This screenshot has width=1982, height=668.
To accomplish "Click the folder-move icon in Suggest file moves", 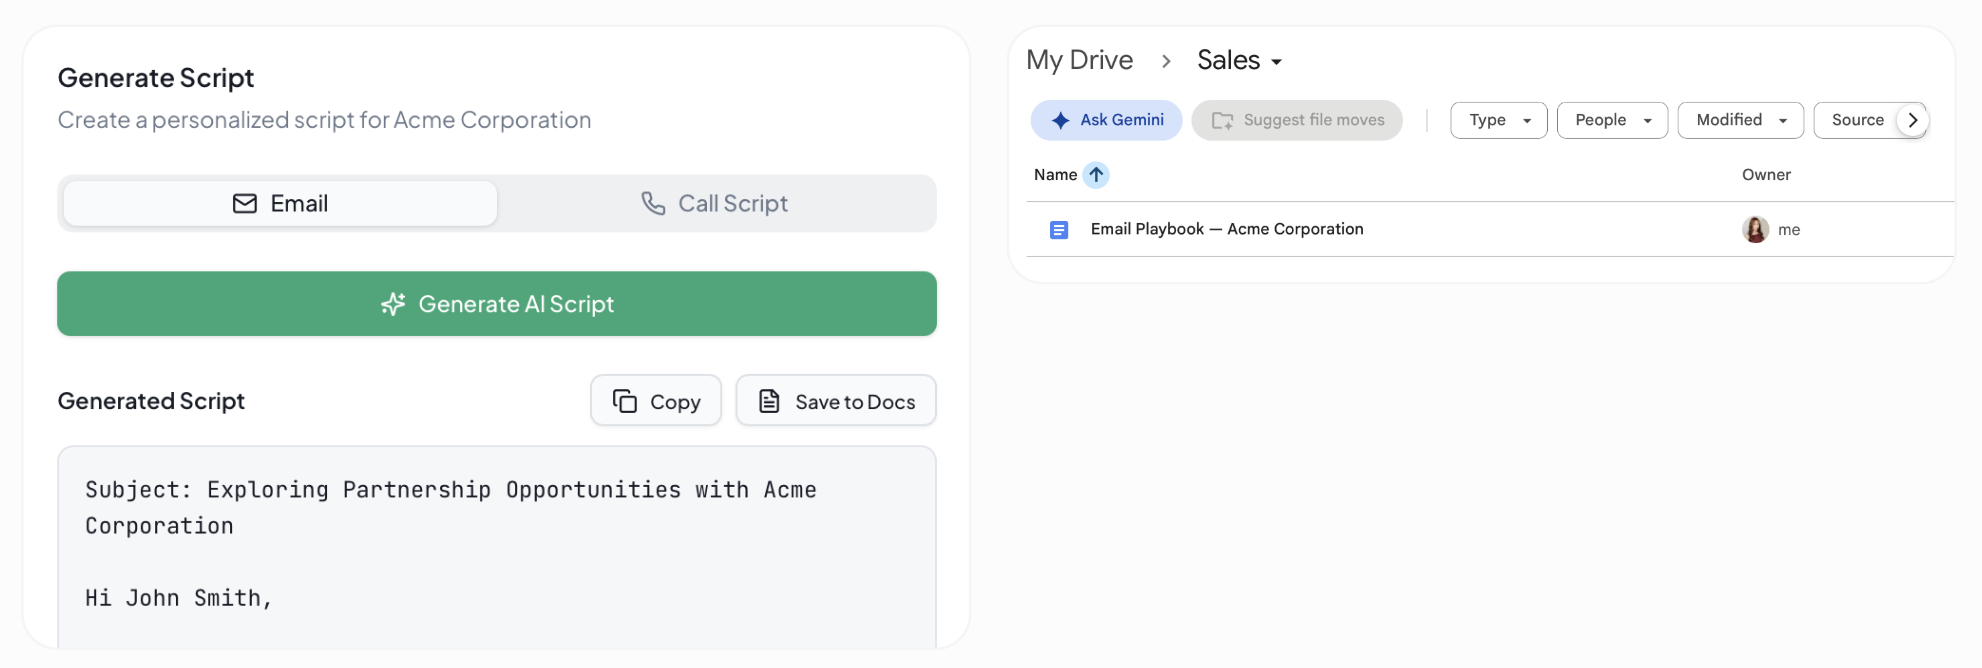I will pyautogui.click(x=1223, y=121).
